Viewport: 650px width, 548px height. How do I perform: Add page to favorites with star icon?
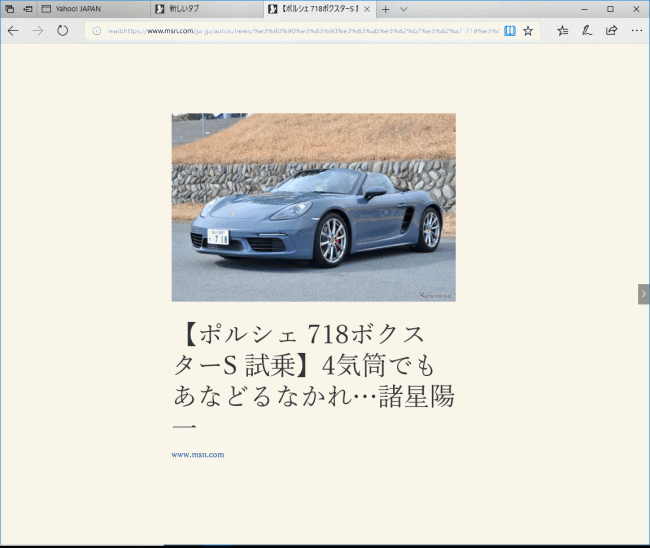coord(528,31)
